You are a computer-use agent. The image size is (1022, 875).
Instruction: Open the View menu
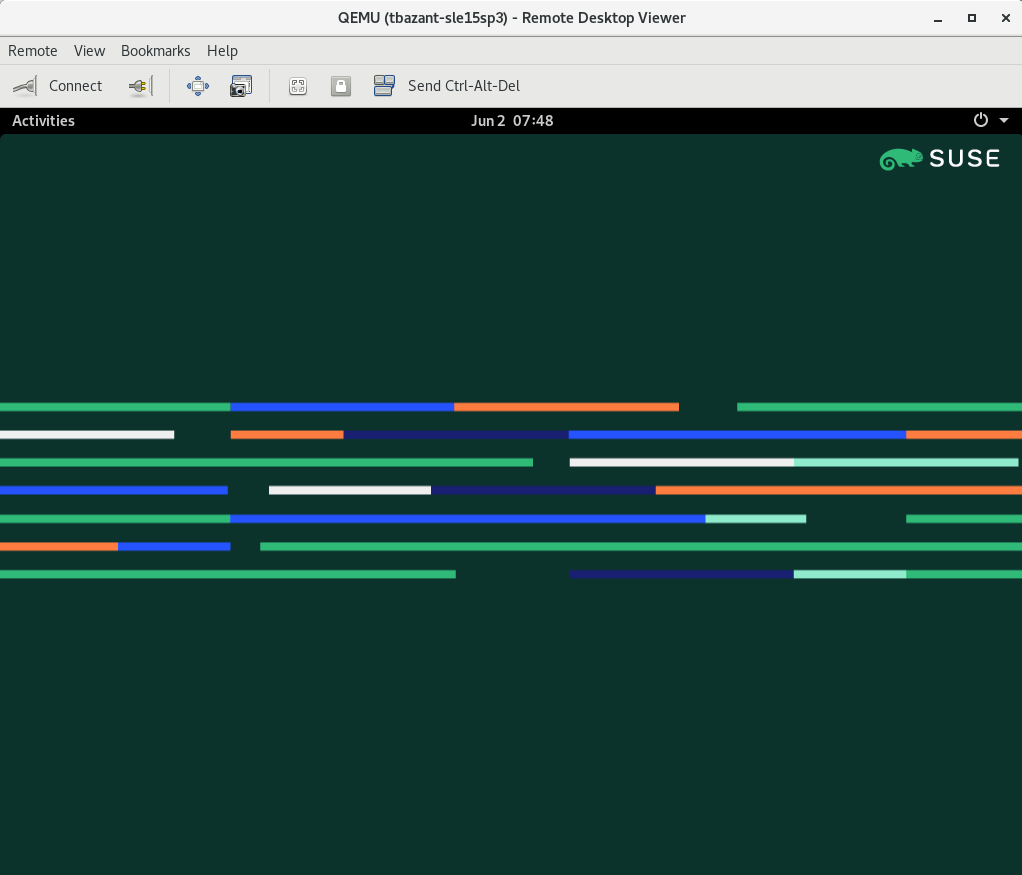[89, 51]
